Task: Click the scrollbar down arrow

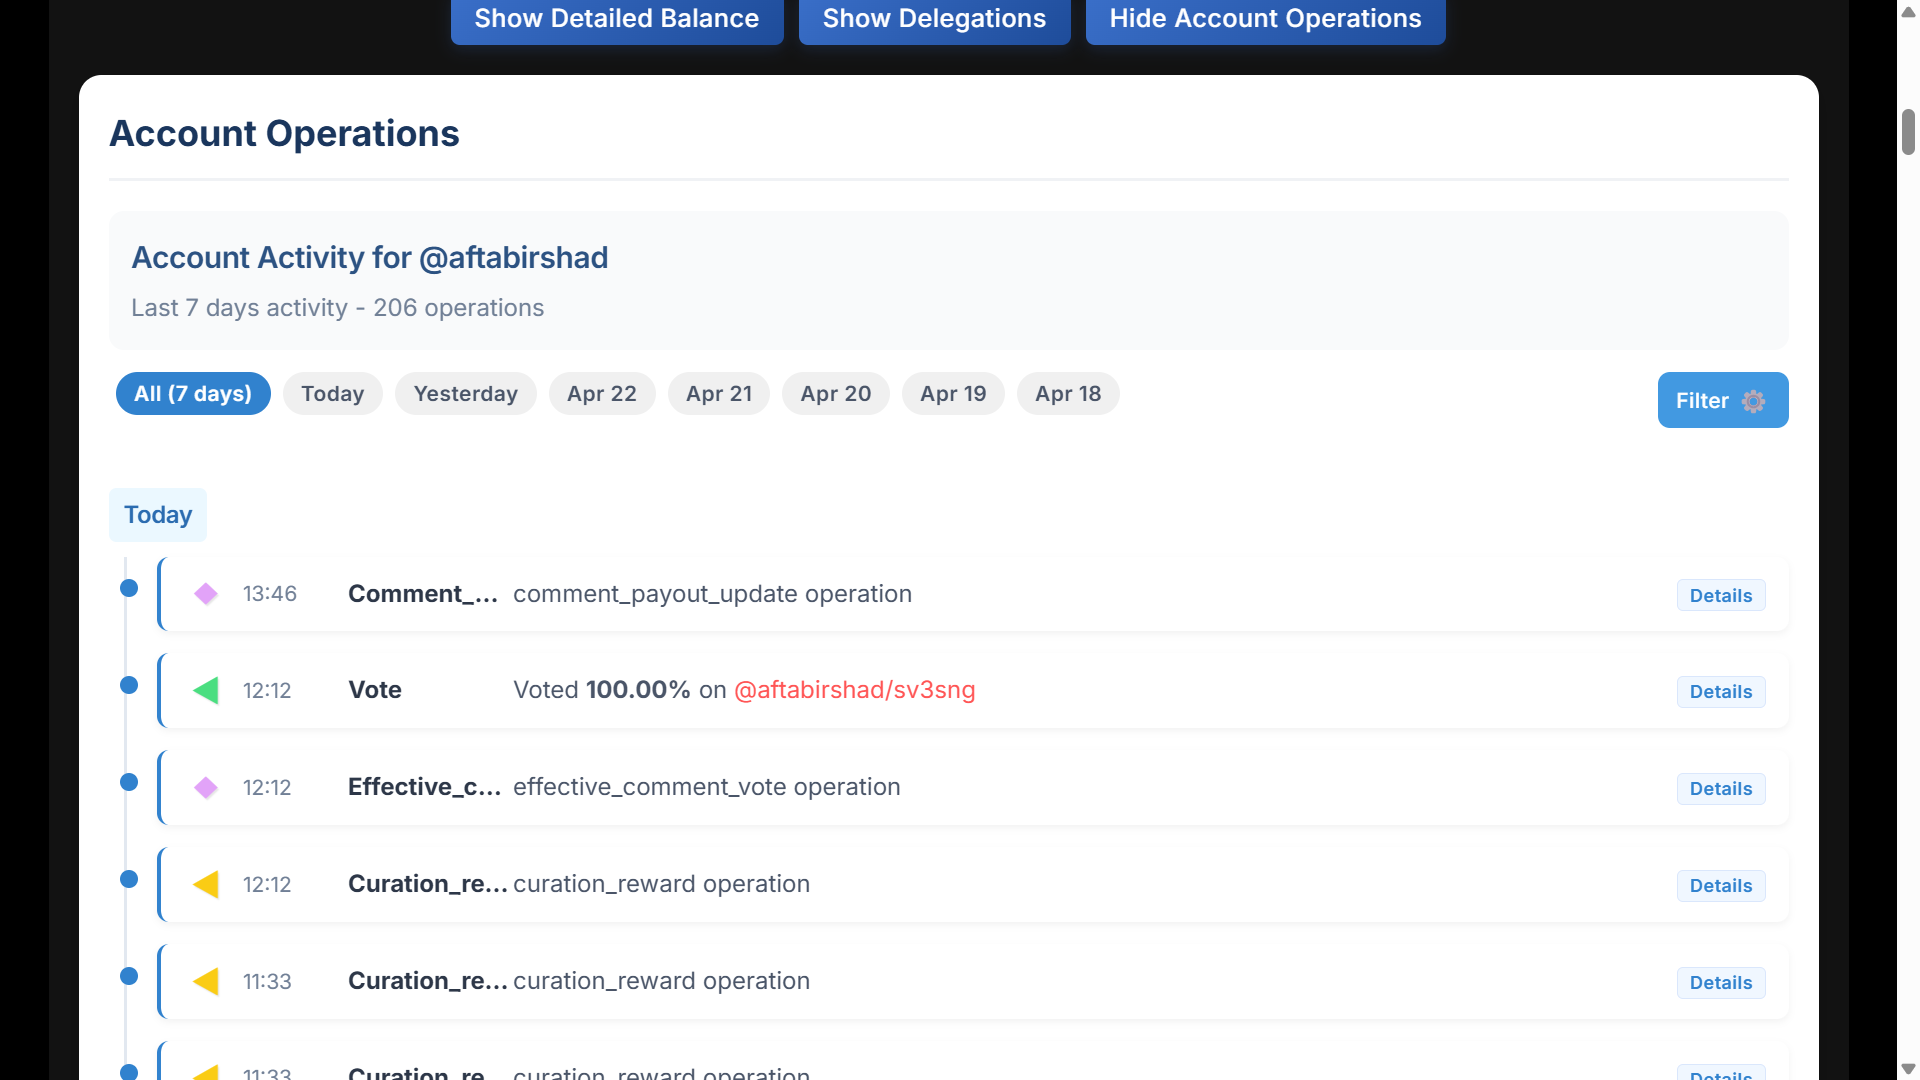Action: click(x=1908, y=1069)
